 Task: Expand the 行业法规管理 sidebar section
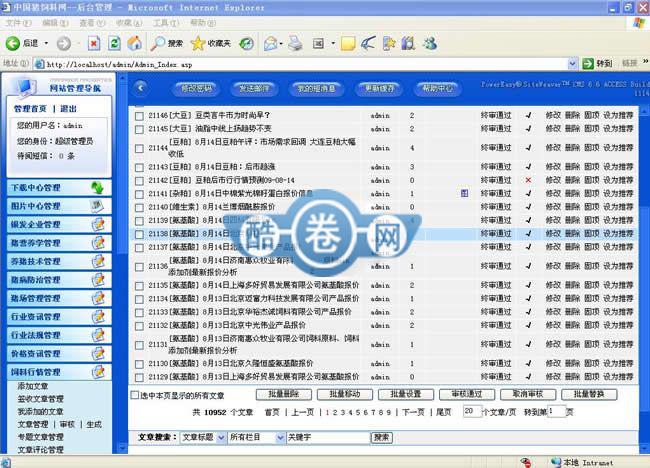pyautogui.click(x=59, y=335)
